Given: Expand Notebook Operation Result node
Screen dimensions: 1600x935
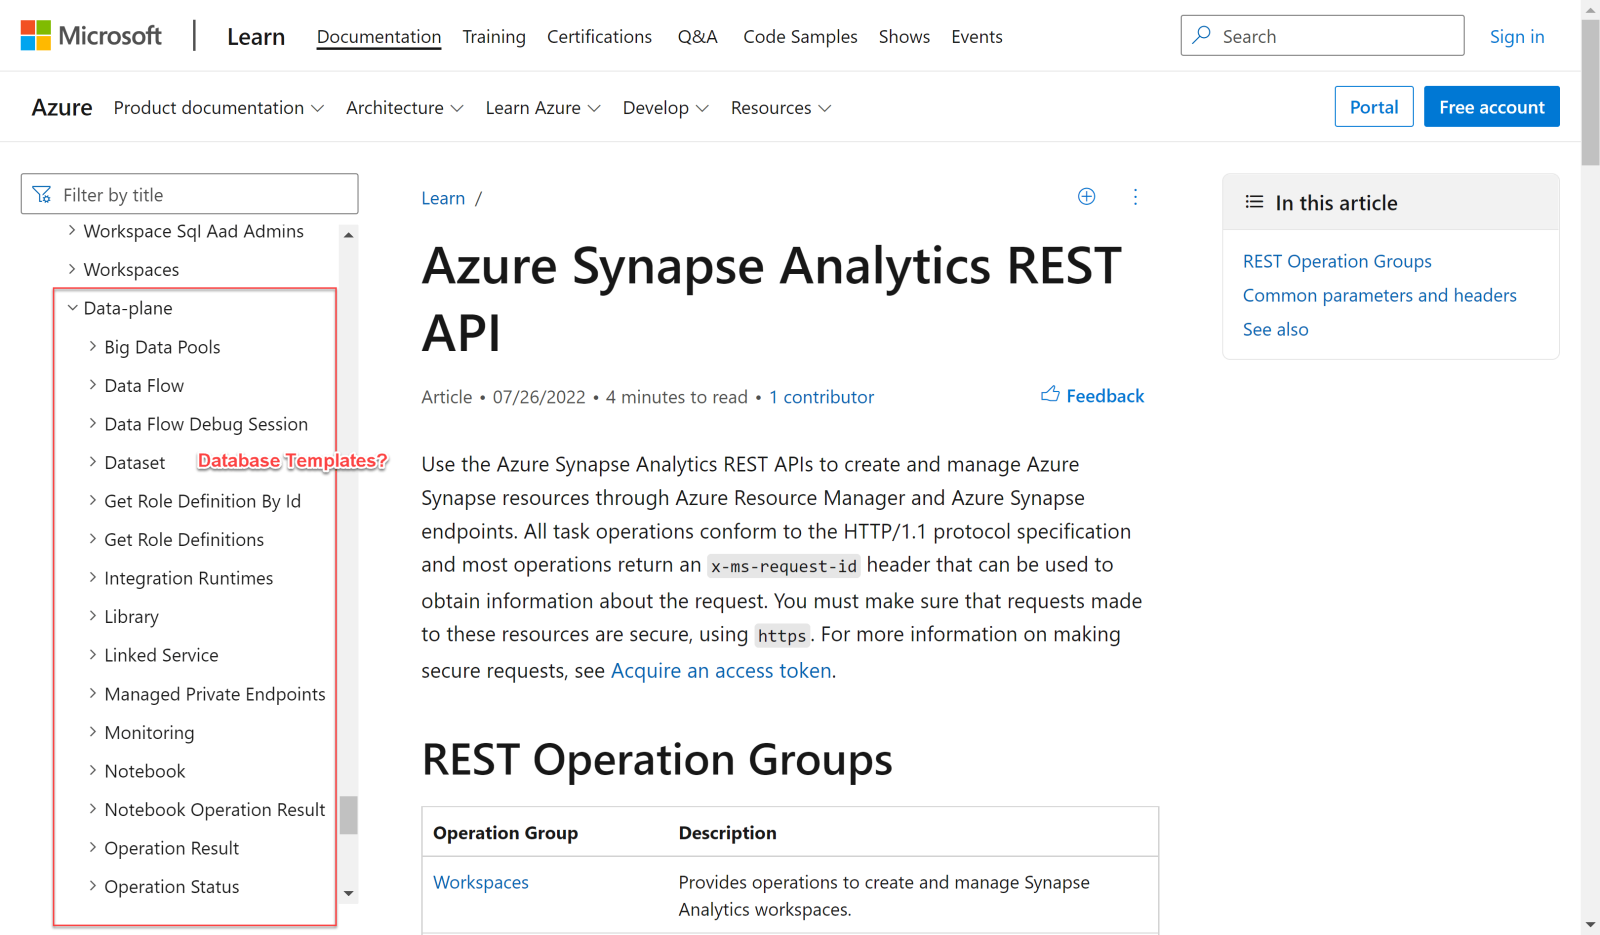Looking at the screenshot, I should [92, 809].
